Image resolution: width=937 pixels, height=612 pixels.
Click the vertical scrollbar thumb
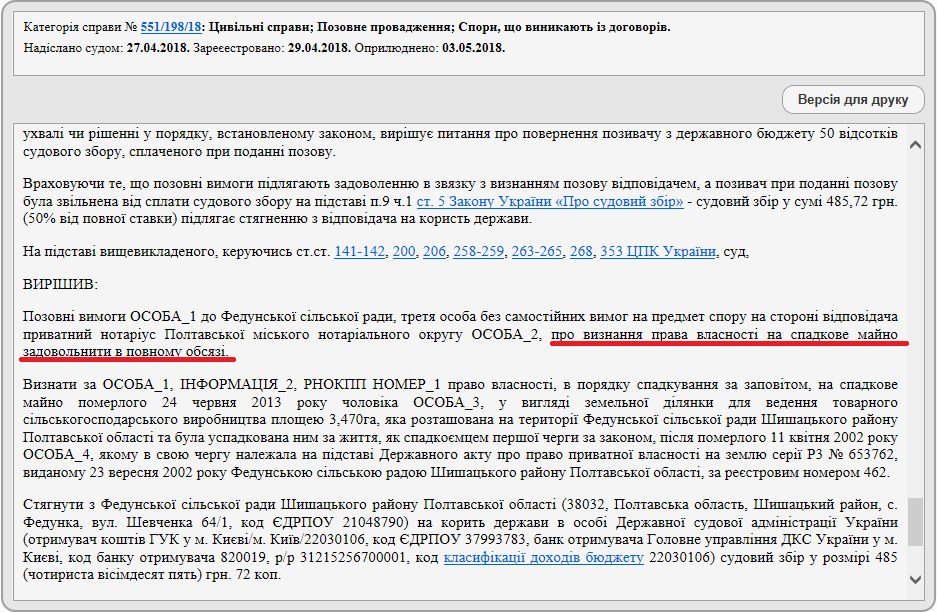point(915,522)
